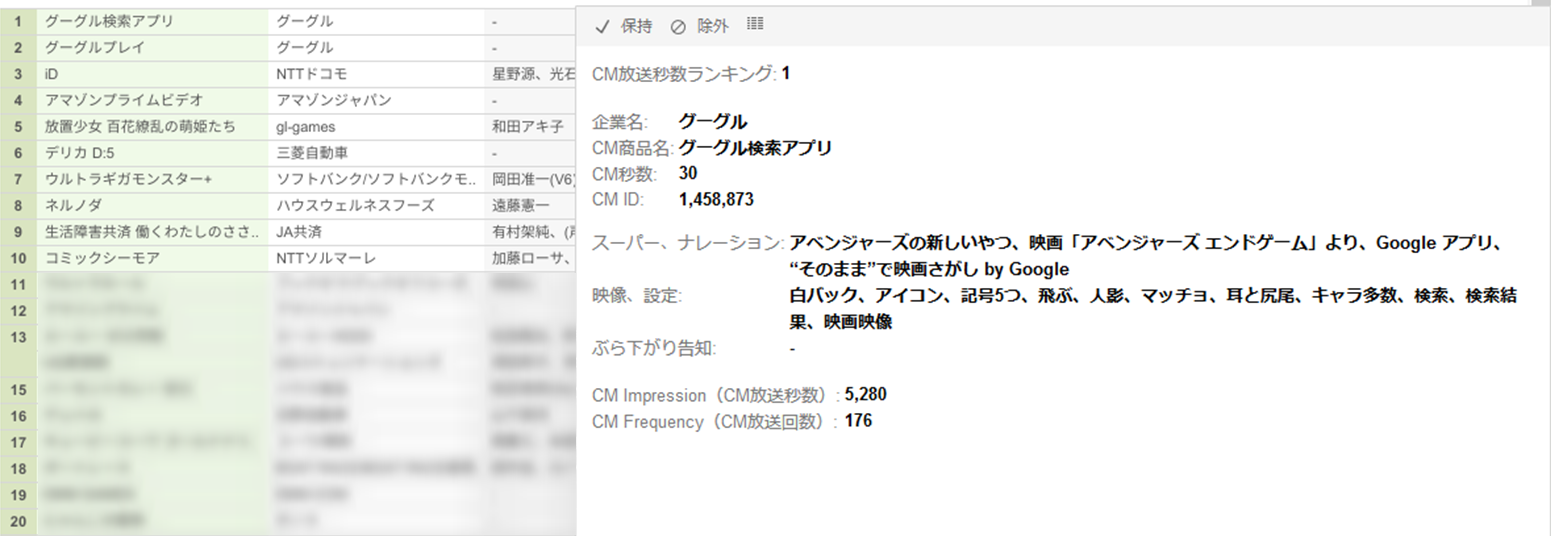Click the 保持 checkmark icon

(602, 27)
